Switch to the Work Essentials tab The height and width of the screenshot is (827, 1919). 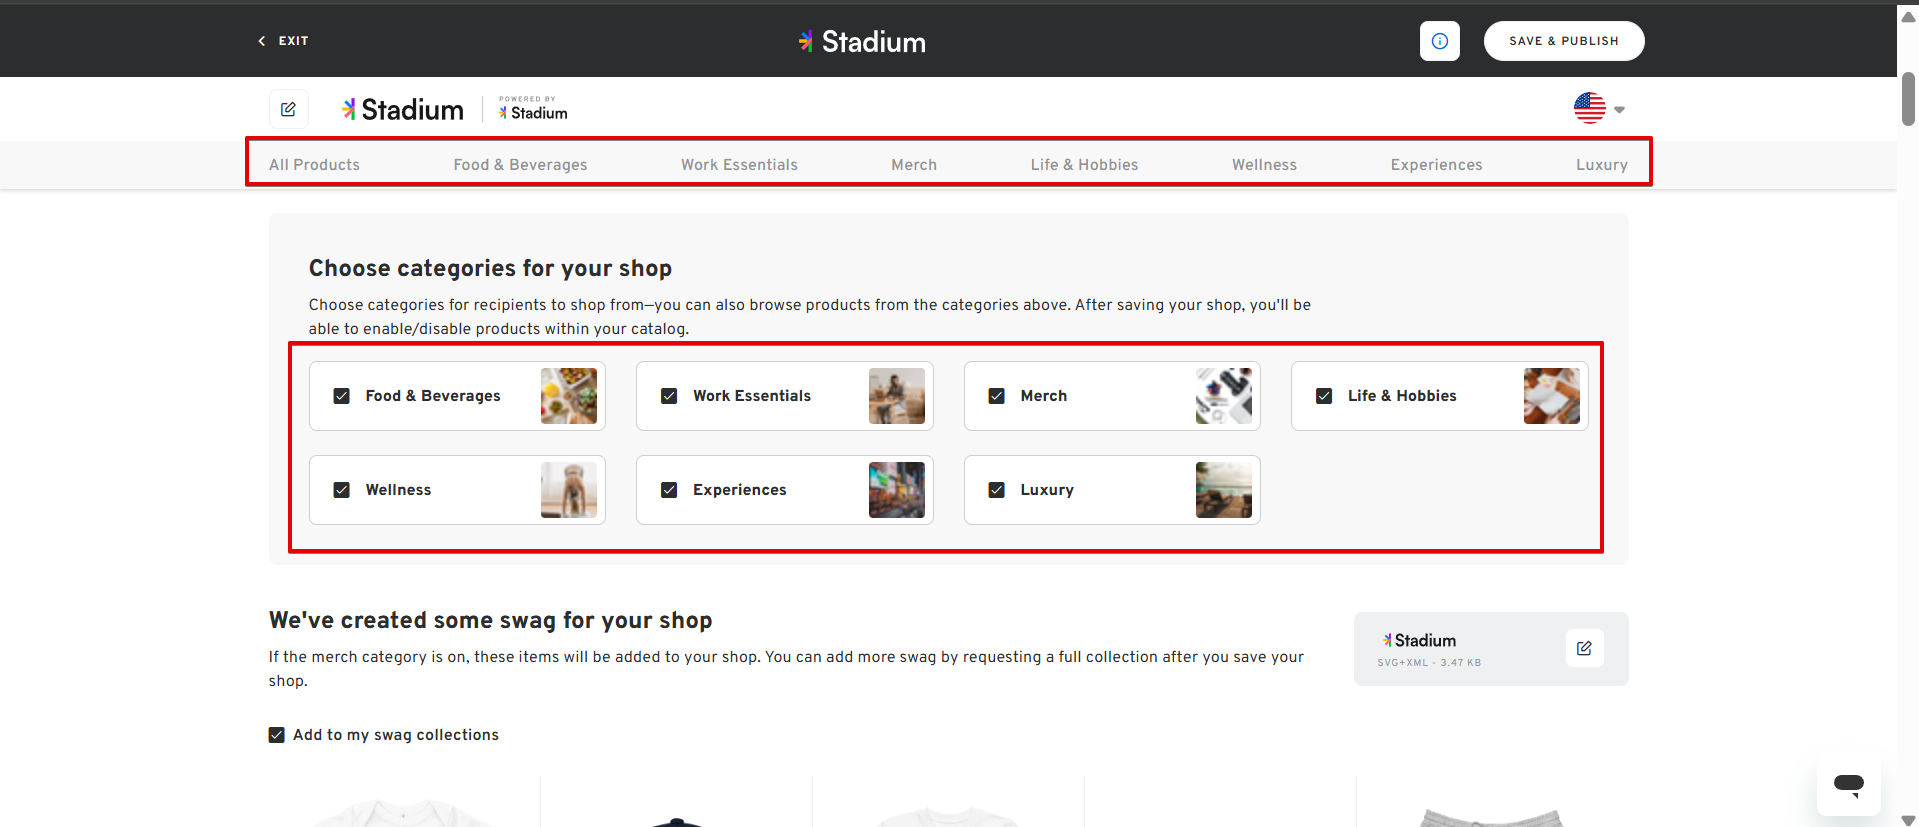click(x=739, y=165)
